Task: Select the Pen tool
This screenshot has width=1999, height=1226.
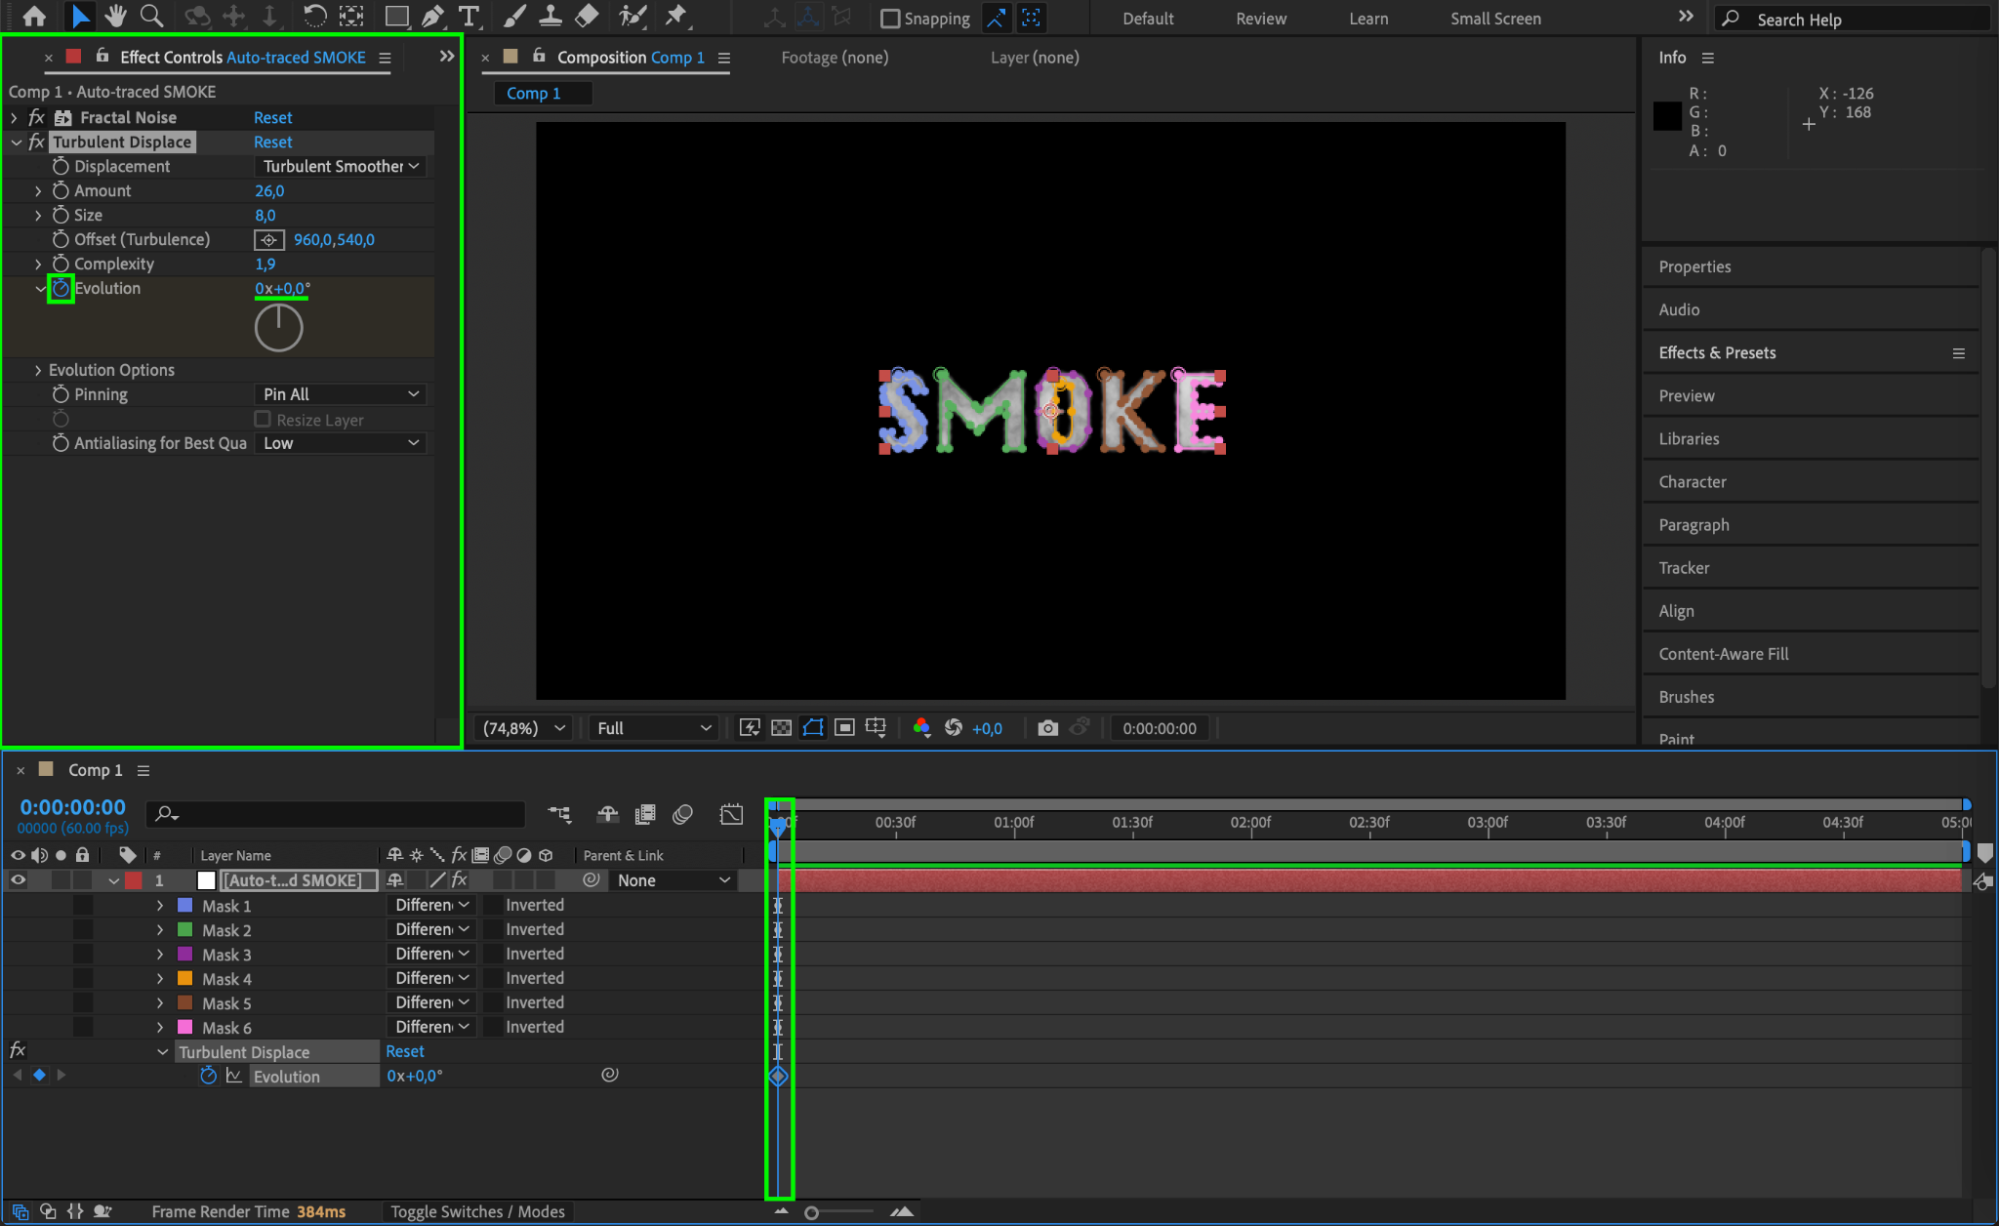Action: coord(433,16)
